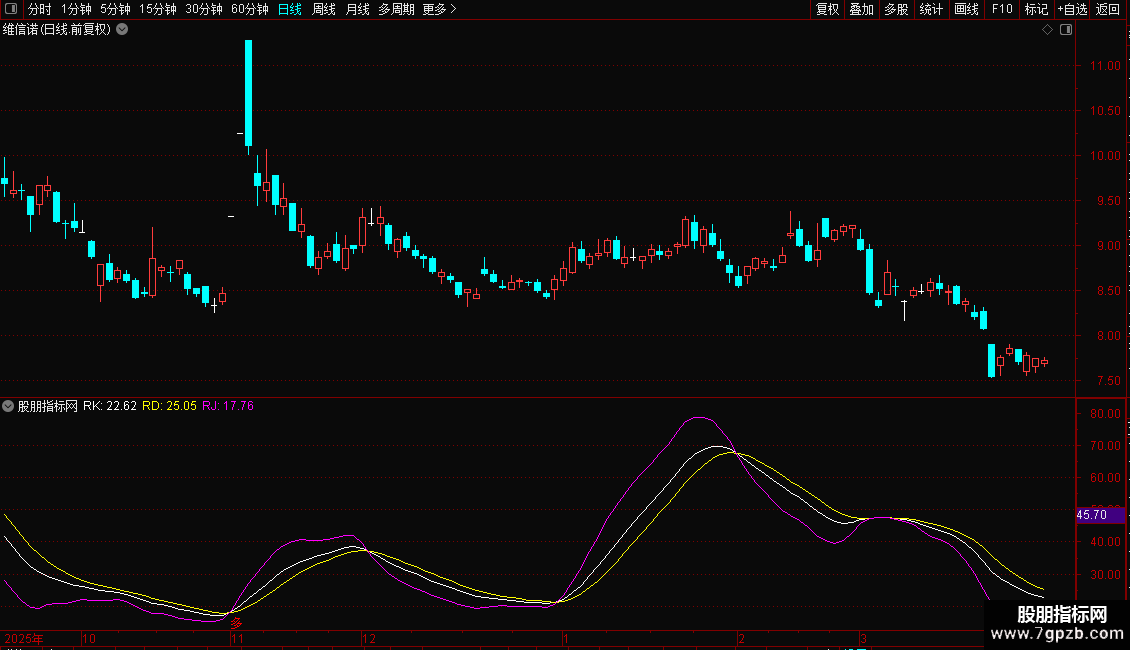
Task: Click the 返回 back button
Action: tap(1108, 9)
